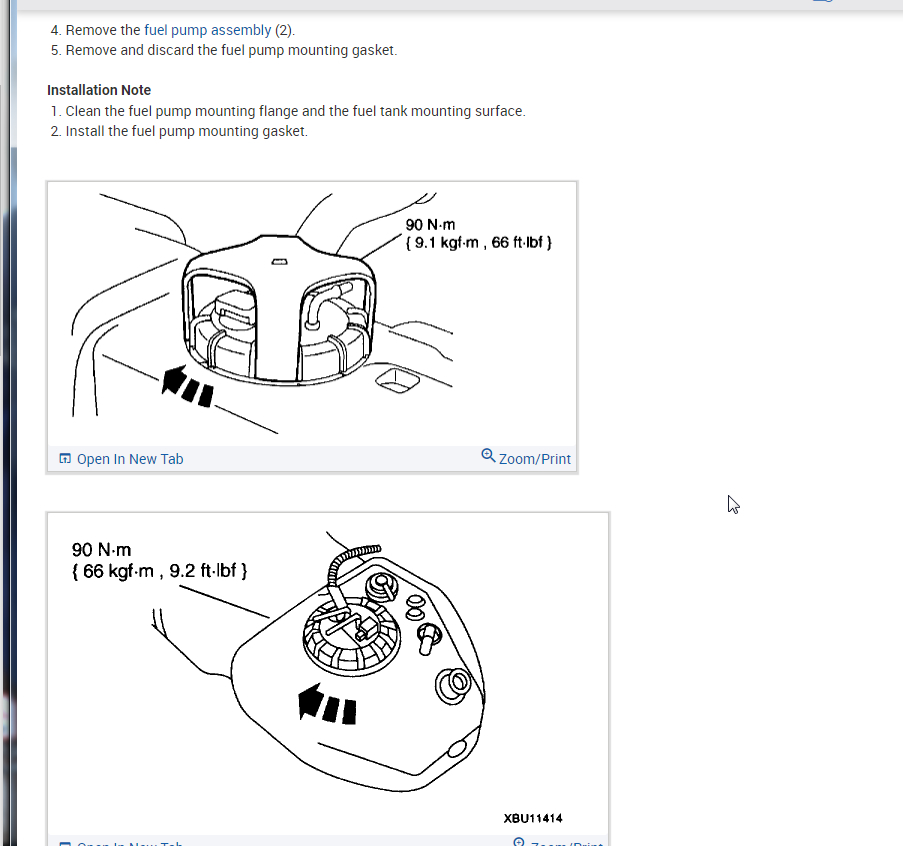The height and width of the screenshot is (846, 903).
Task: Click the new-tab icon under the second diagram
Action: click(65, 843)
